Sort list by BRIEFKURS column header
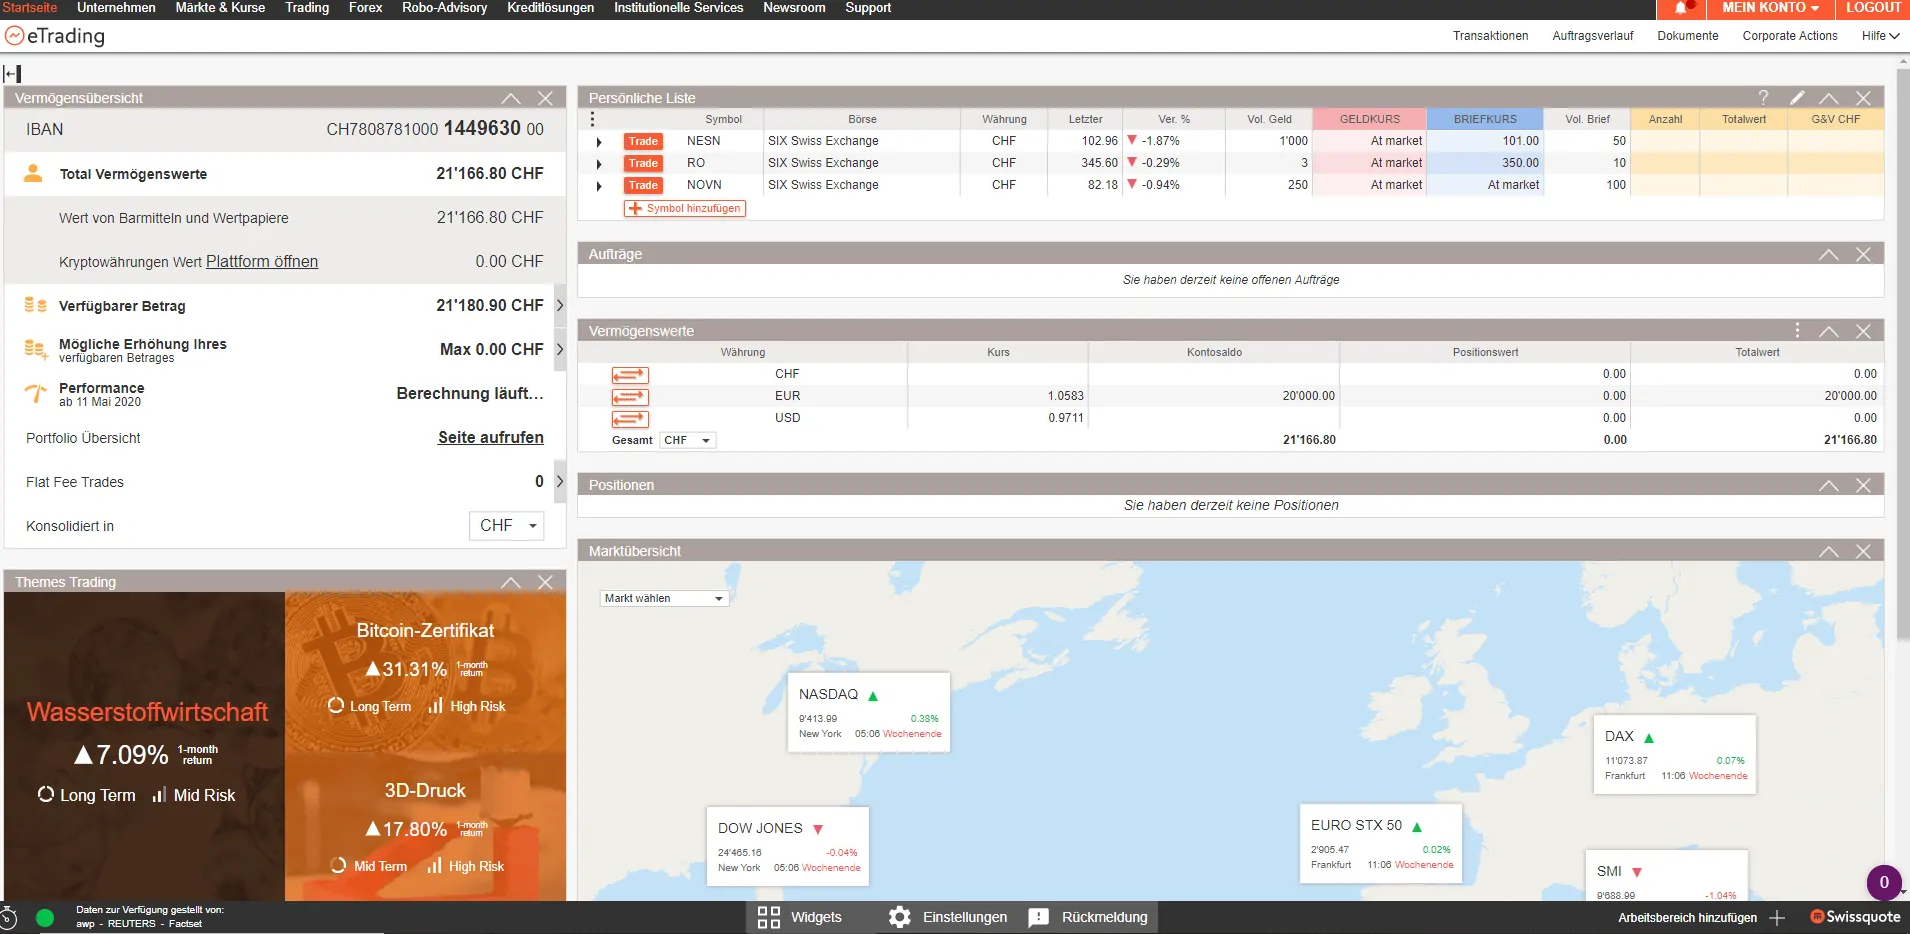The height and width of the screenshot is (934, 1910). click(x=1485, y=119)
